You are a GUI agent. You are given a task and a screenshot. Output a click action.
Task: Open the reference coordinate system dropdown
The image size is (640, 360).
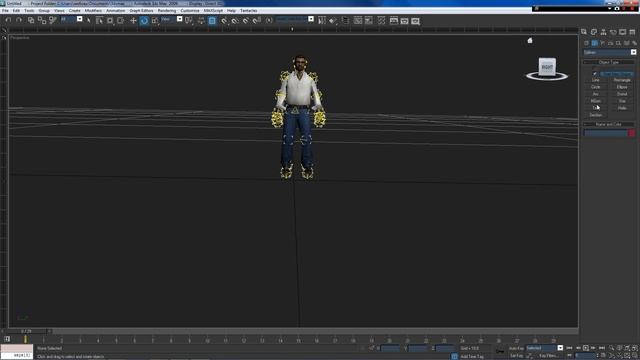171,19
